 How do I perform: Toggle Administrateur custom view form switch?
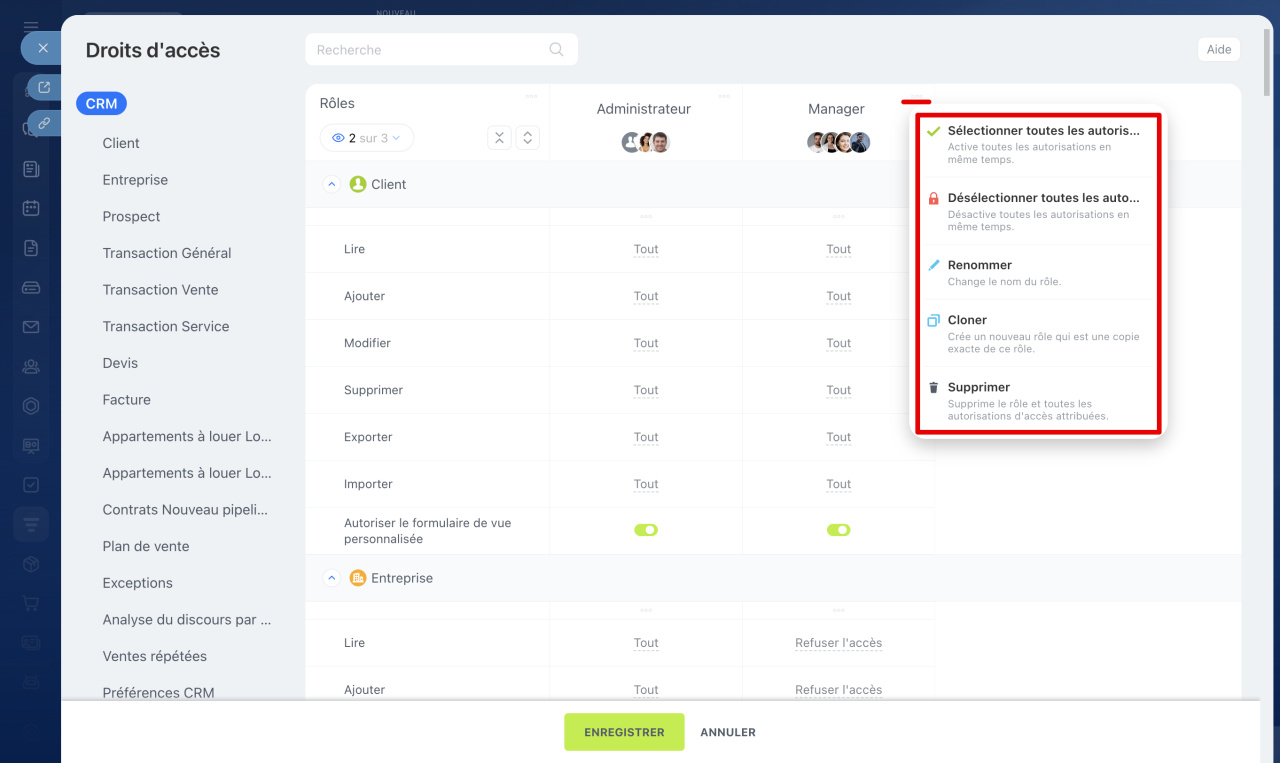(646, 530)
